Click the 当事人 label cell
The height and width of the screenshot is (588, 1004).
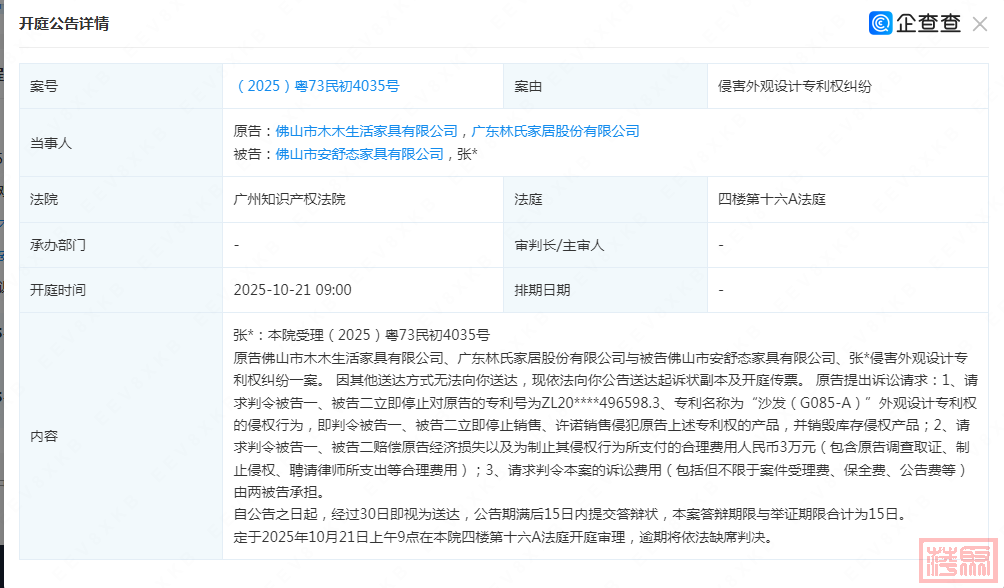tap(51, 143)
